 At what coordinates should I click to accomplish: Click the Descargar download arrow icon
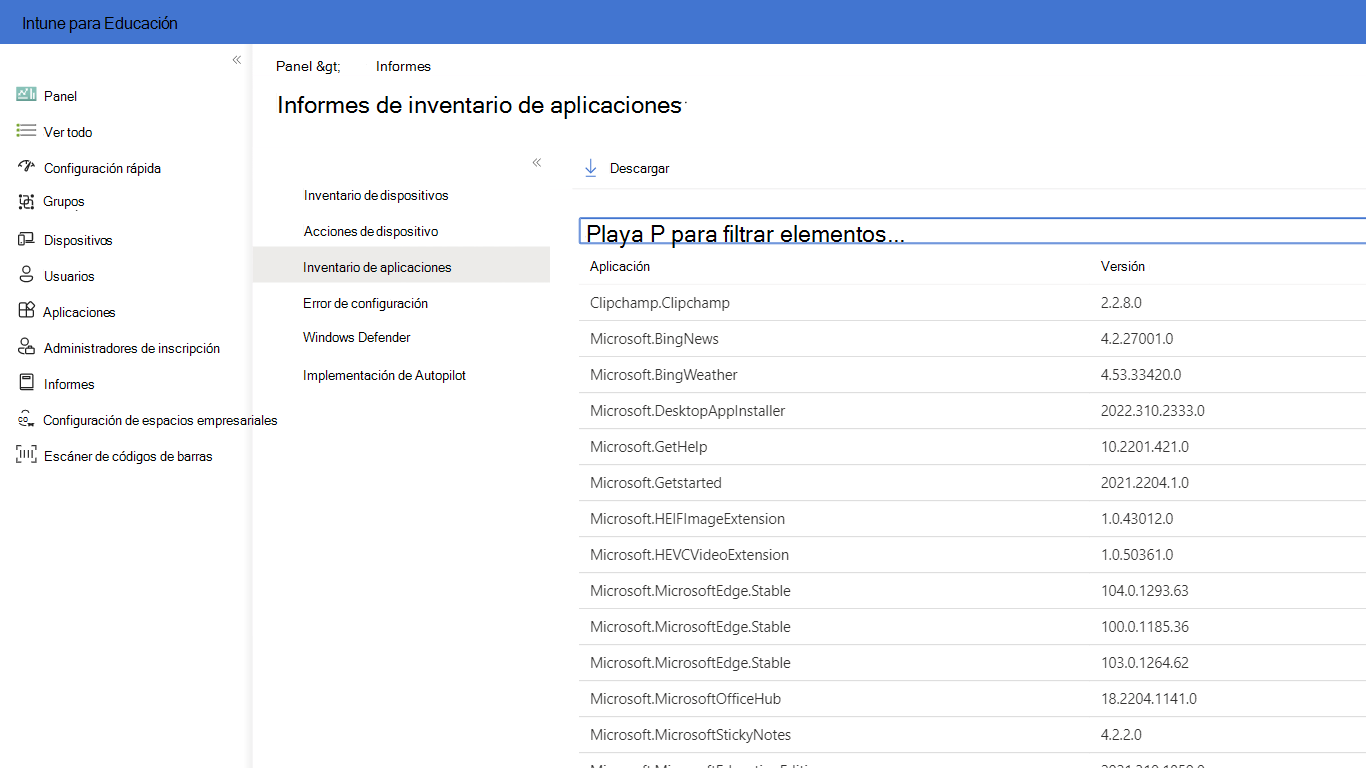[x=590, y=168]
